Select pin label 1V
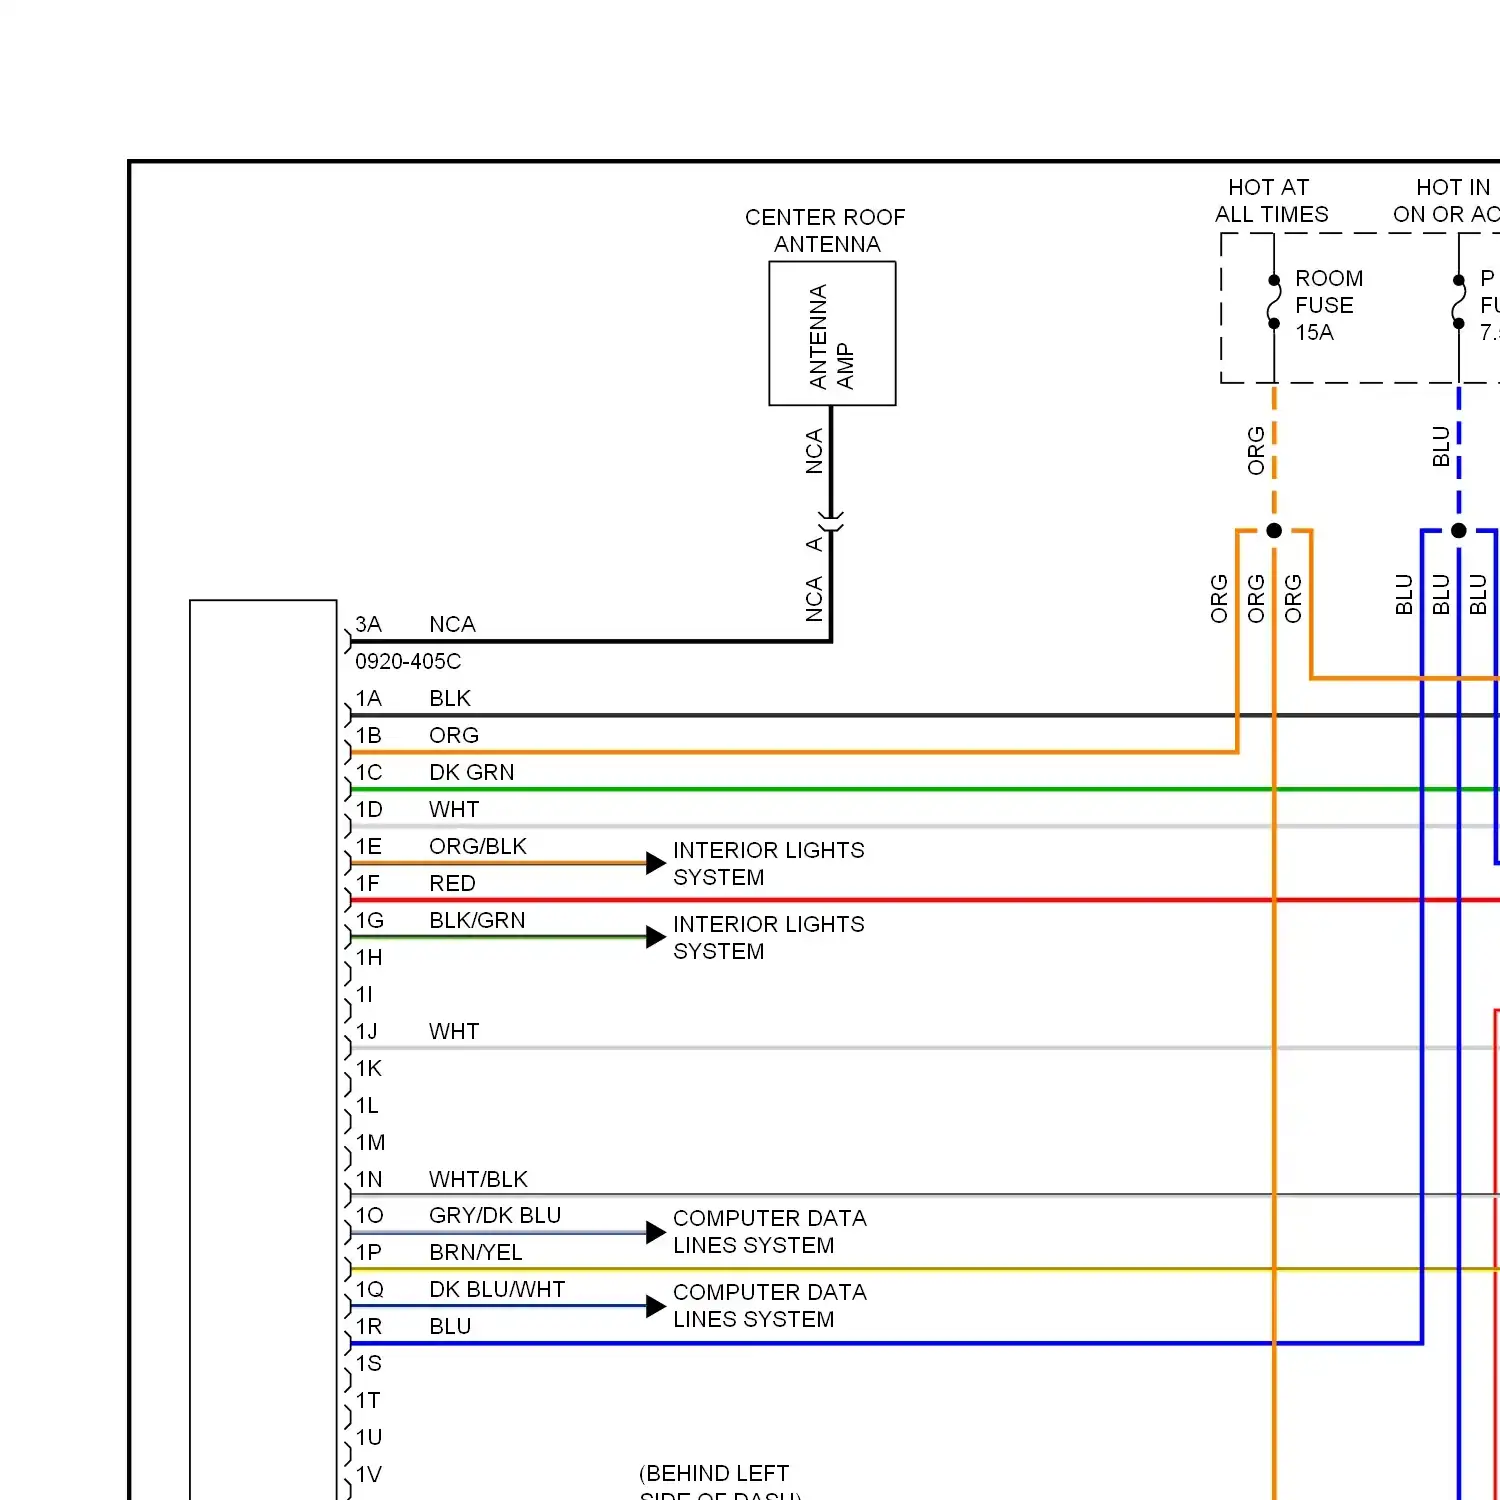The width and height of the screenshot is (1500, 1500). (x=369, y=1475)
